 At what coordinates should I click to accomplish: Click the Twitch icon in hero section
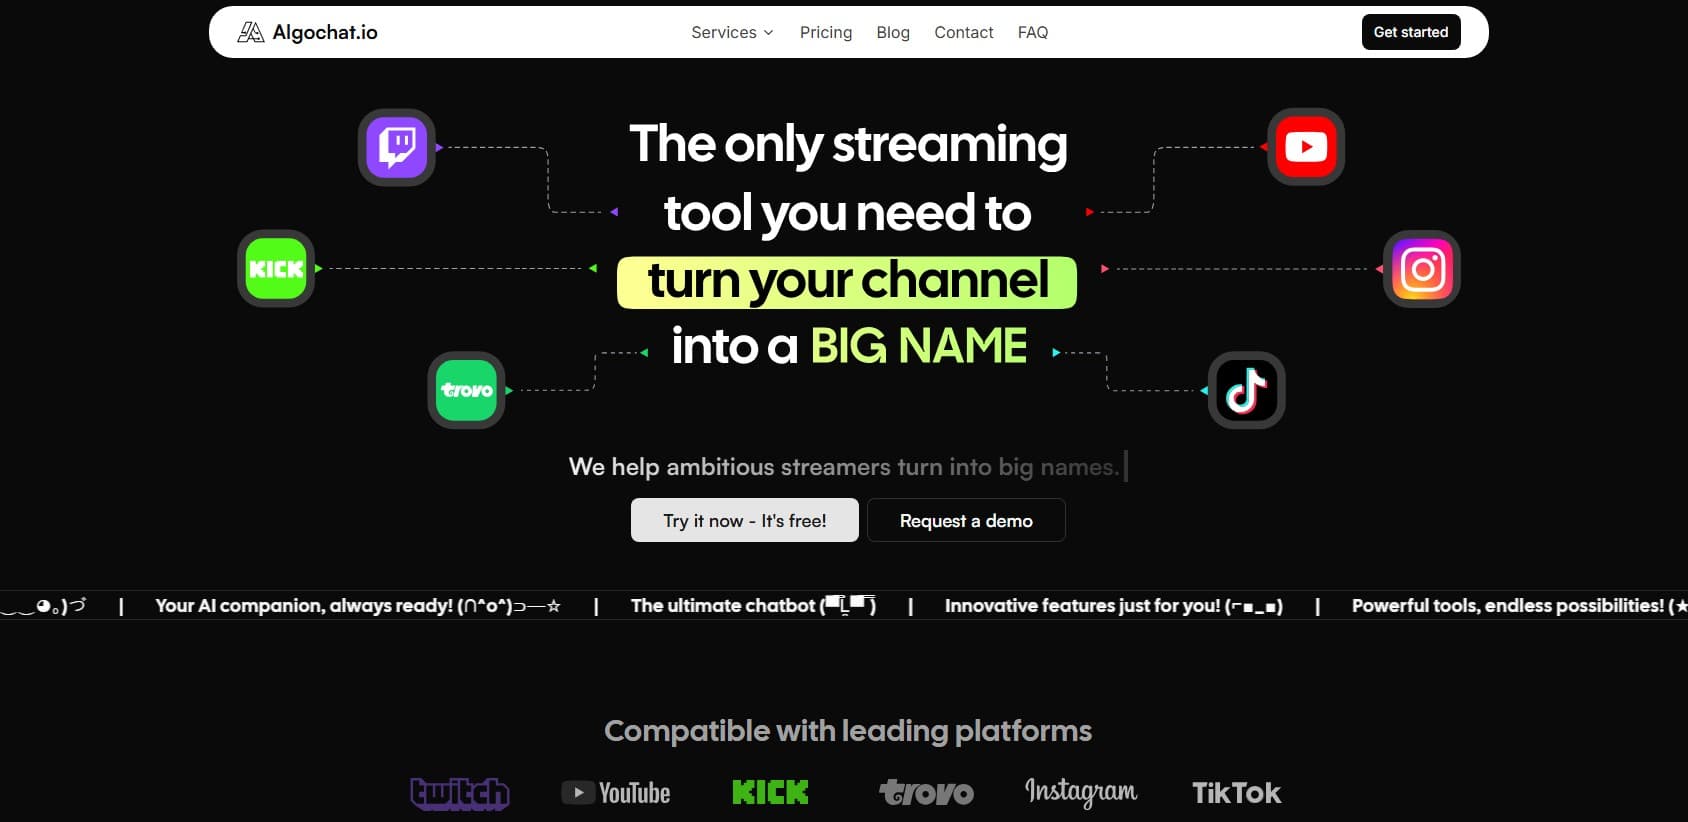[x=397, y=147]
